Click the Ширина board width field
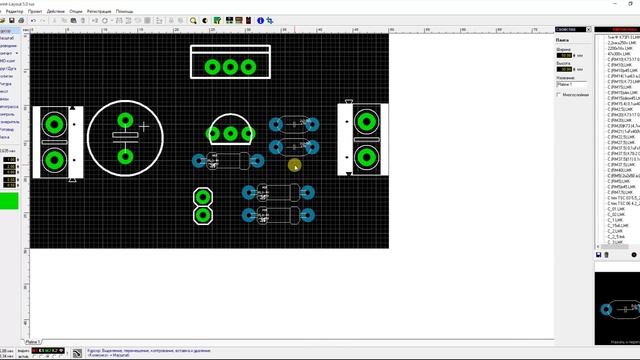 tap(564, 56)
